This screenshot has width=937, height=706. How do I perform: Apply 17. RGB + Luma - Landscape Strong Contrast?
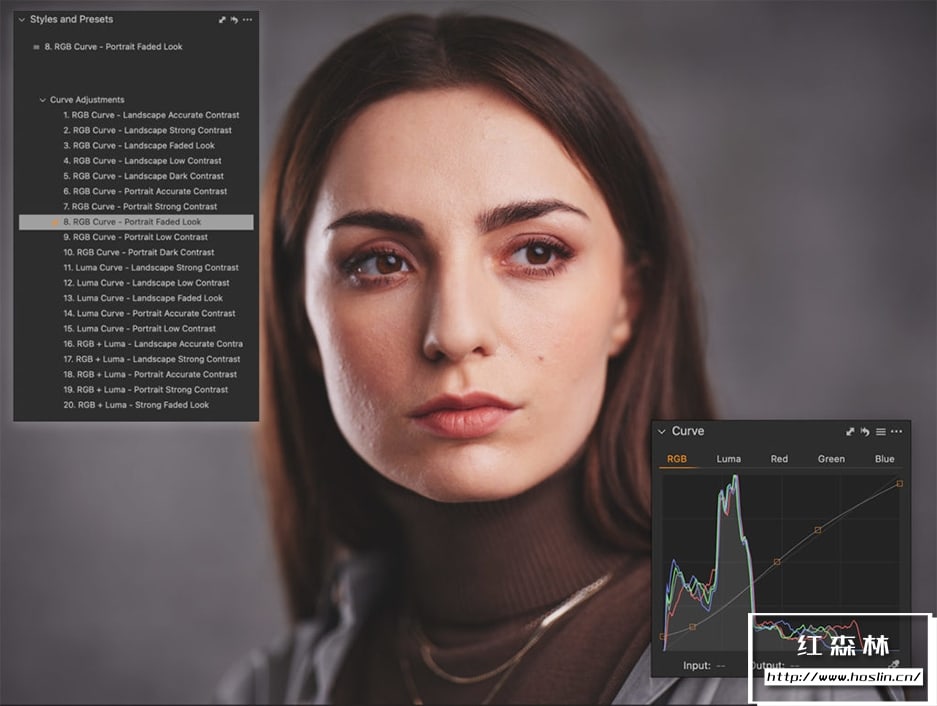coord(152,359)
